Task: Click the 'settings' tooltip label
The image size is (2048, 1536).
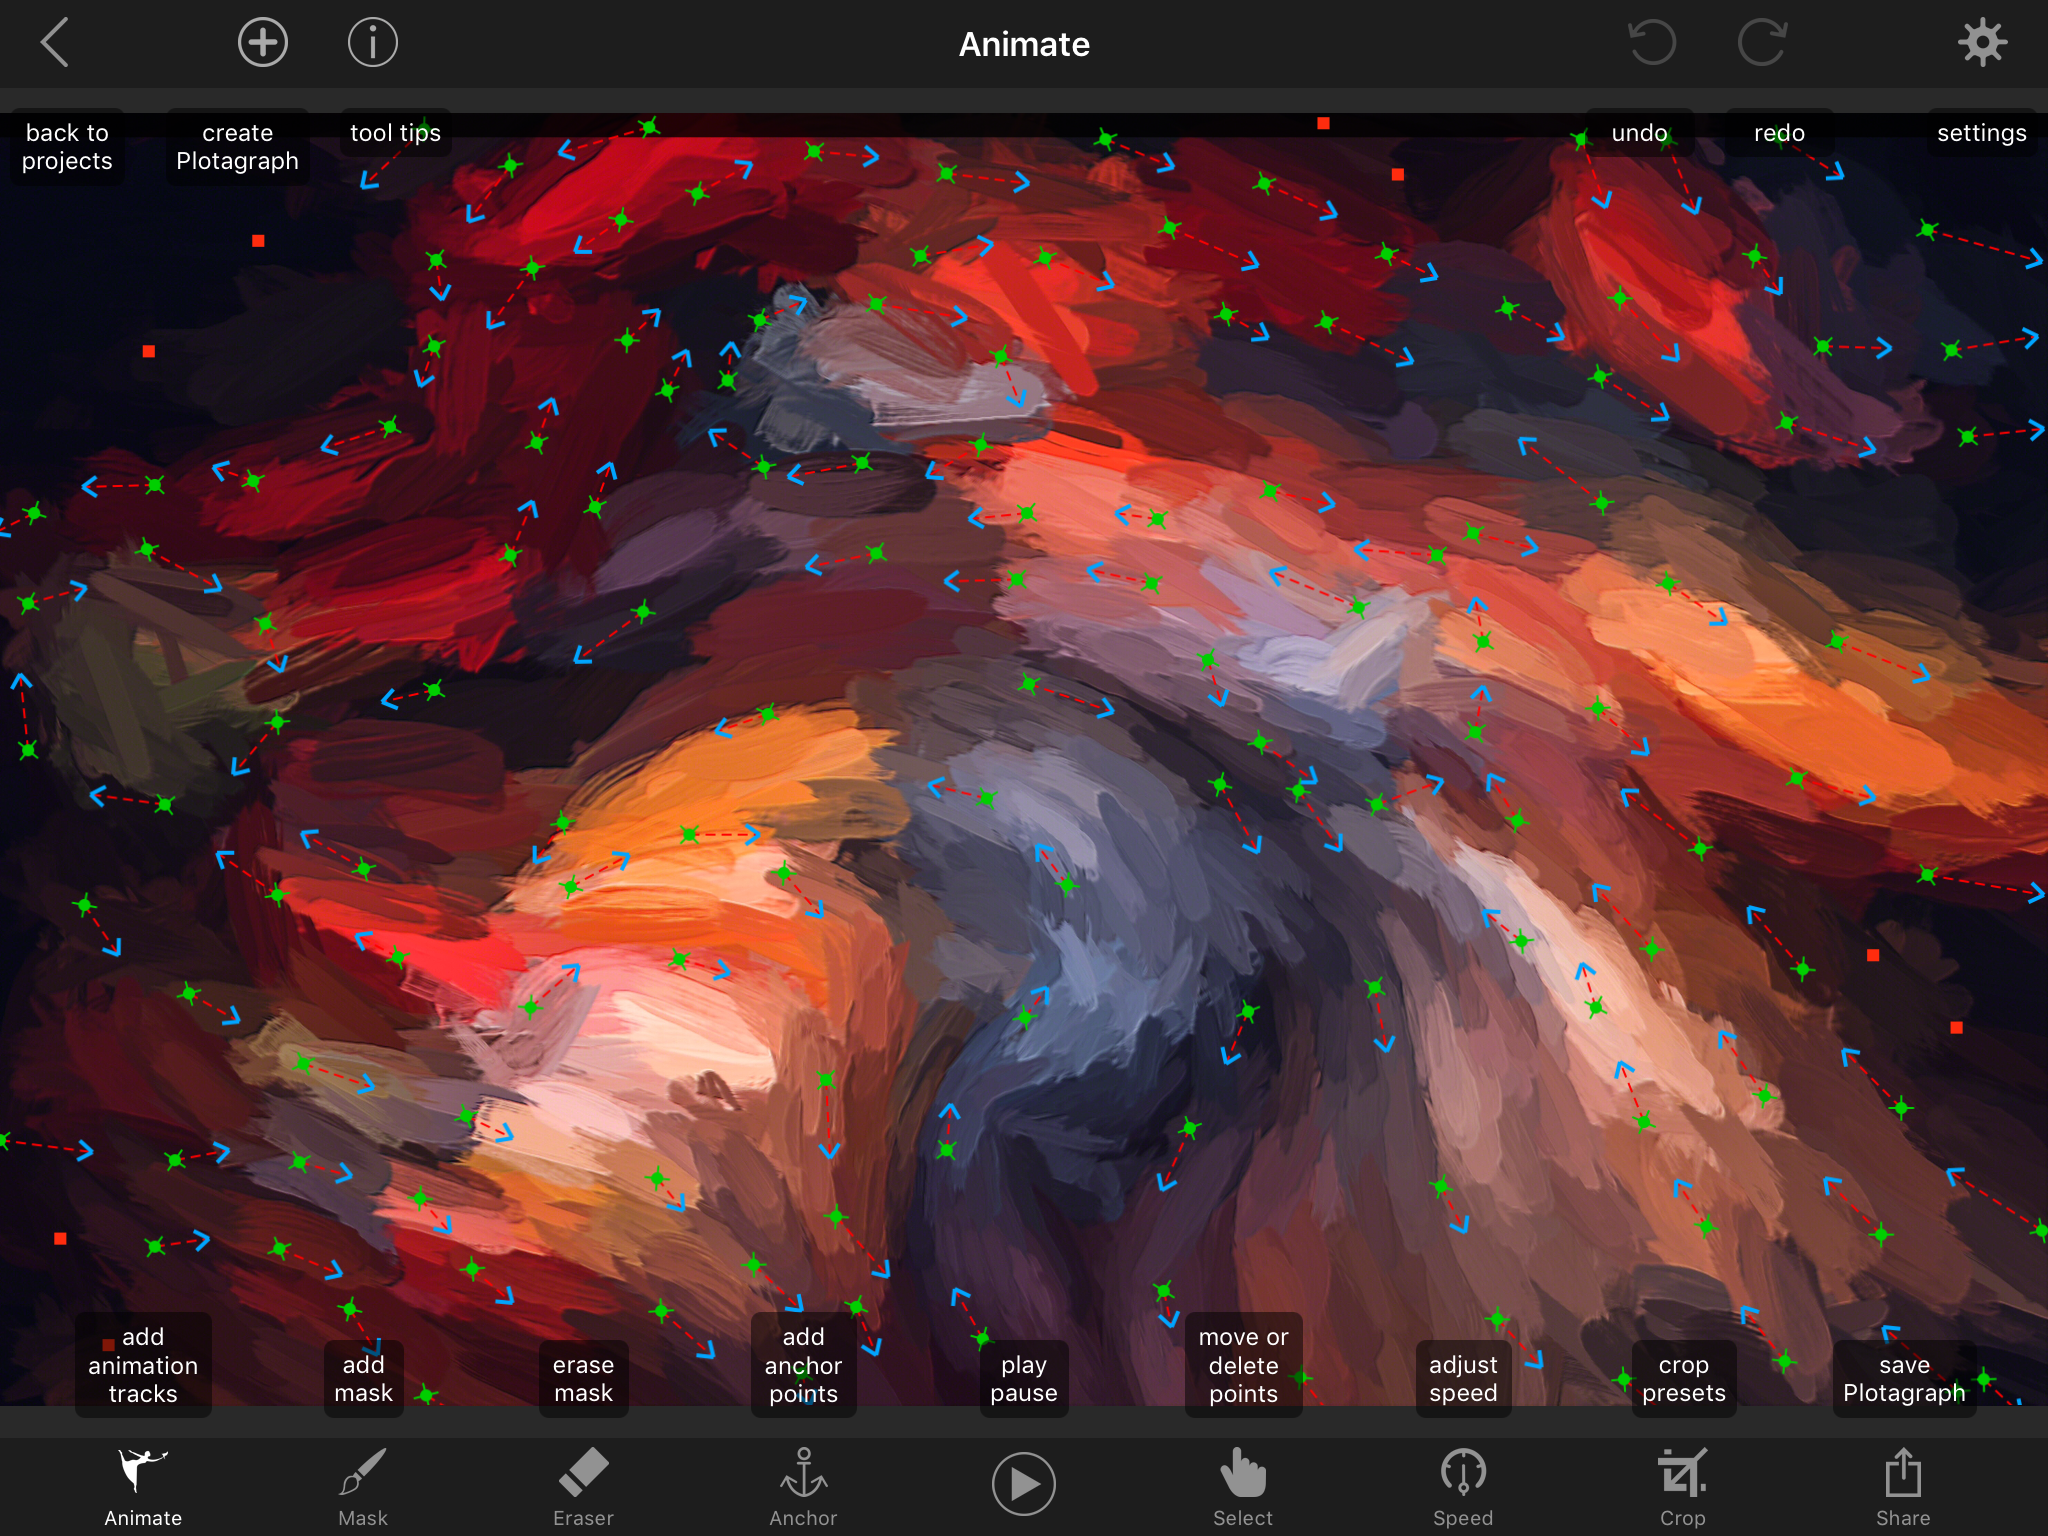Action: point(1981,133)
